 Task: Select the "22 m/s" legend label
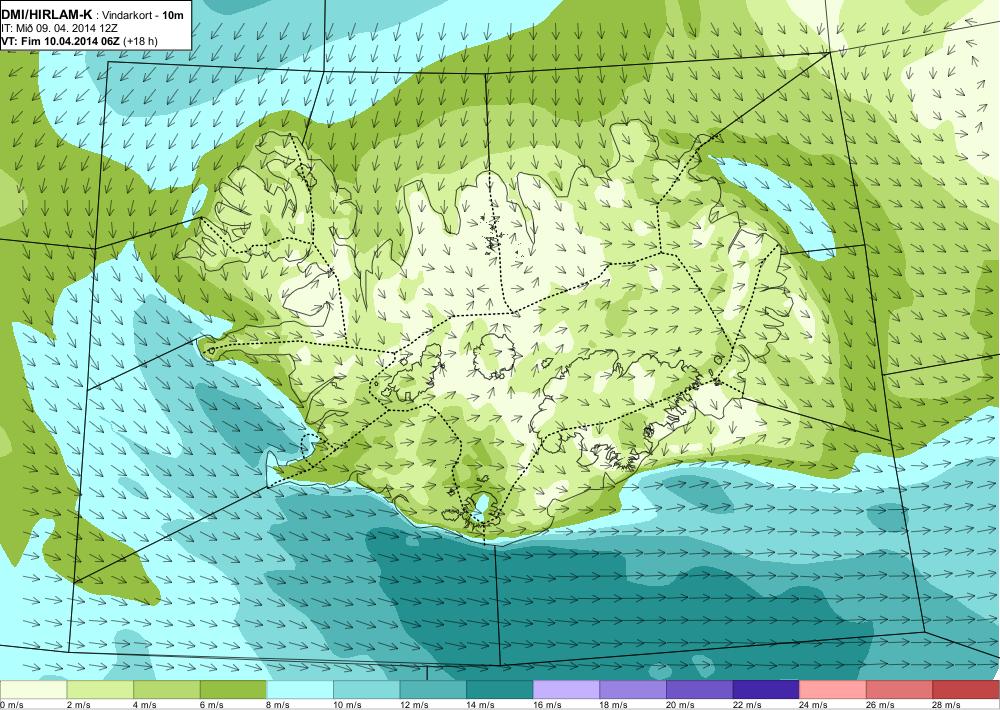pyautogui.click(x=747, y=705)
